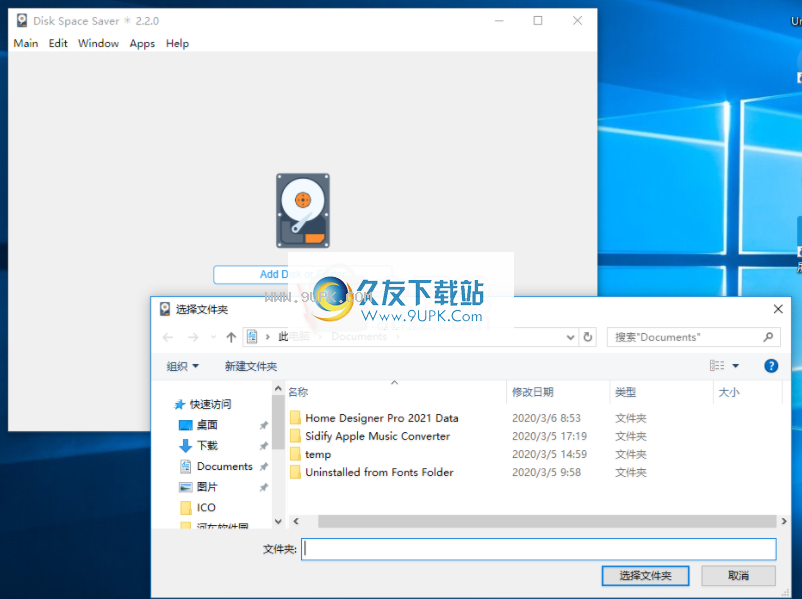Select the temp folder
Viewport: 802px width, 599px height.
(x=318, y=454)
